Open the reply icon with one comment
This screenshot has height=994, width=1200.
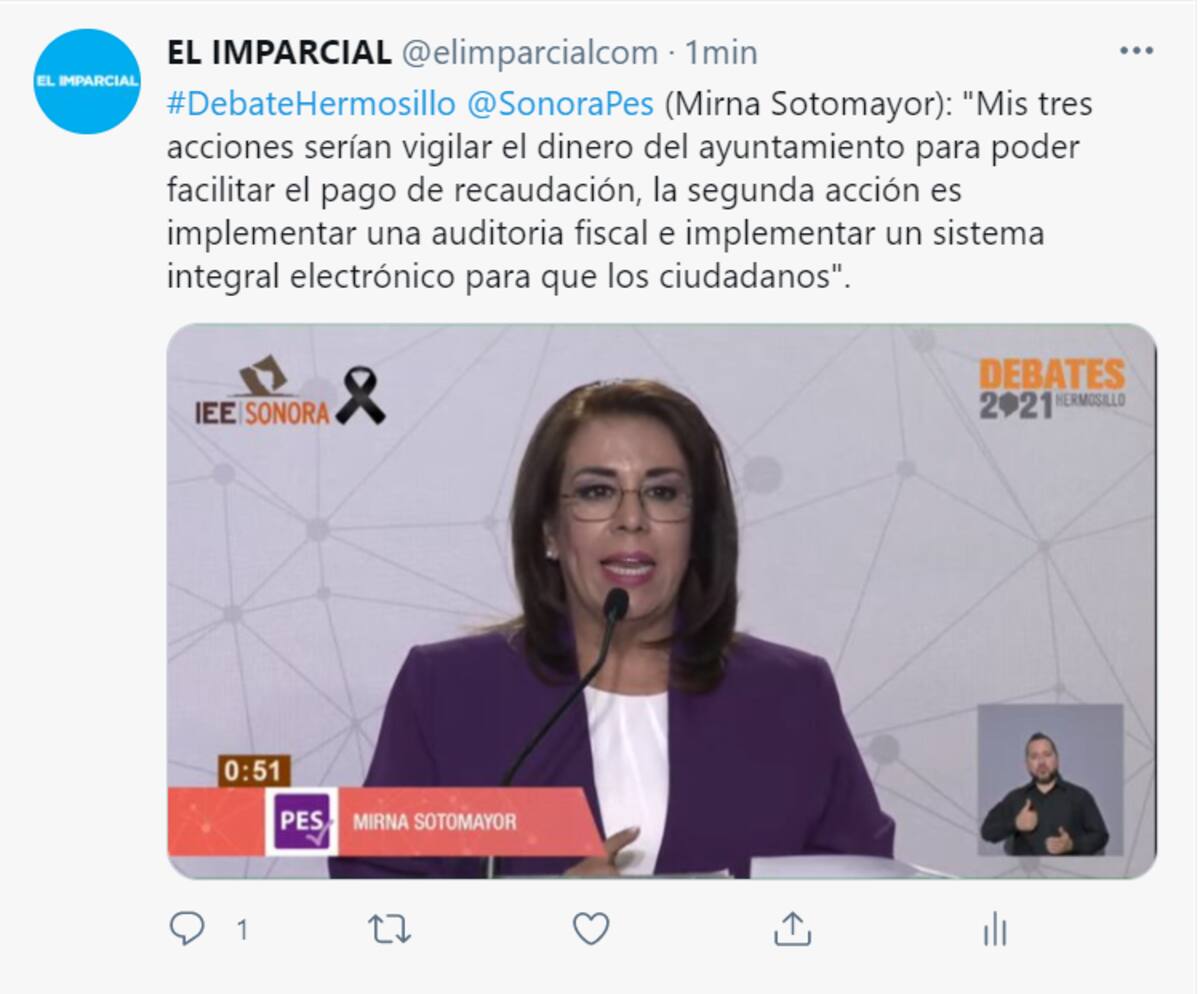187,930
